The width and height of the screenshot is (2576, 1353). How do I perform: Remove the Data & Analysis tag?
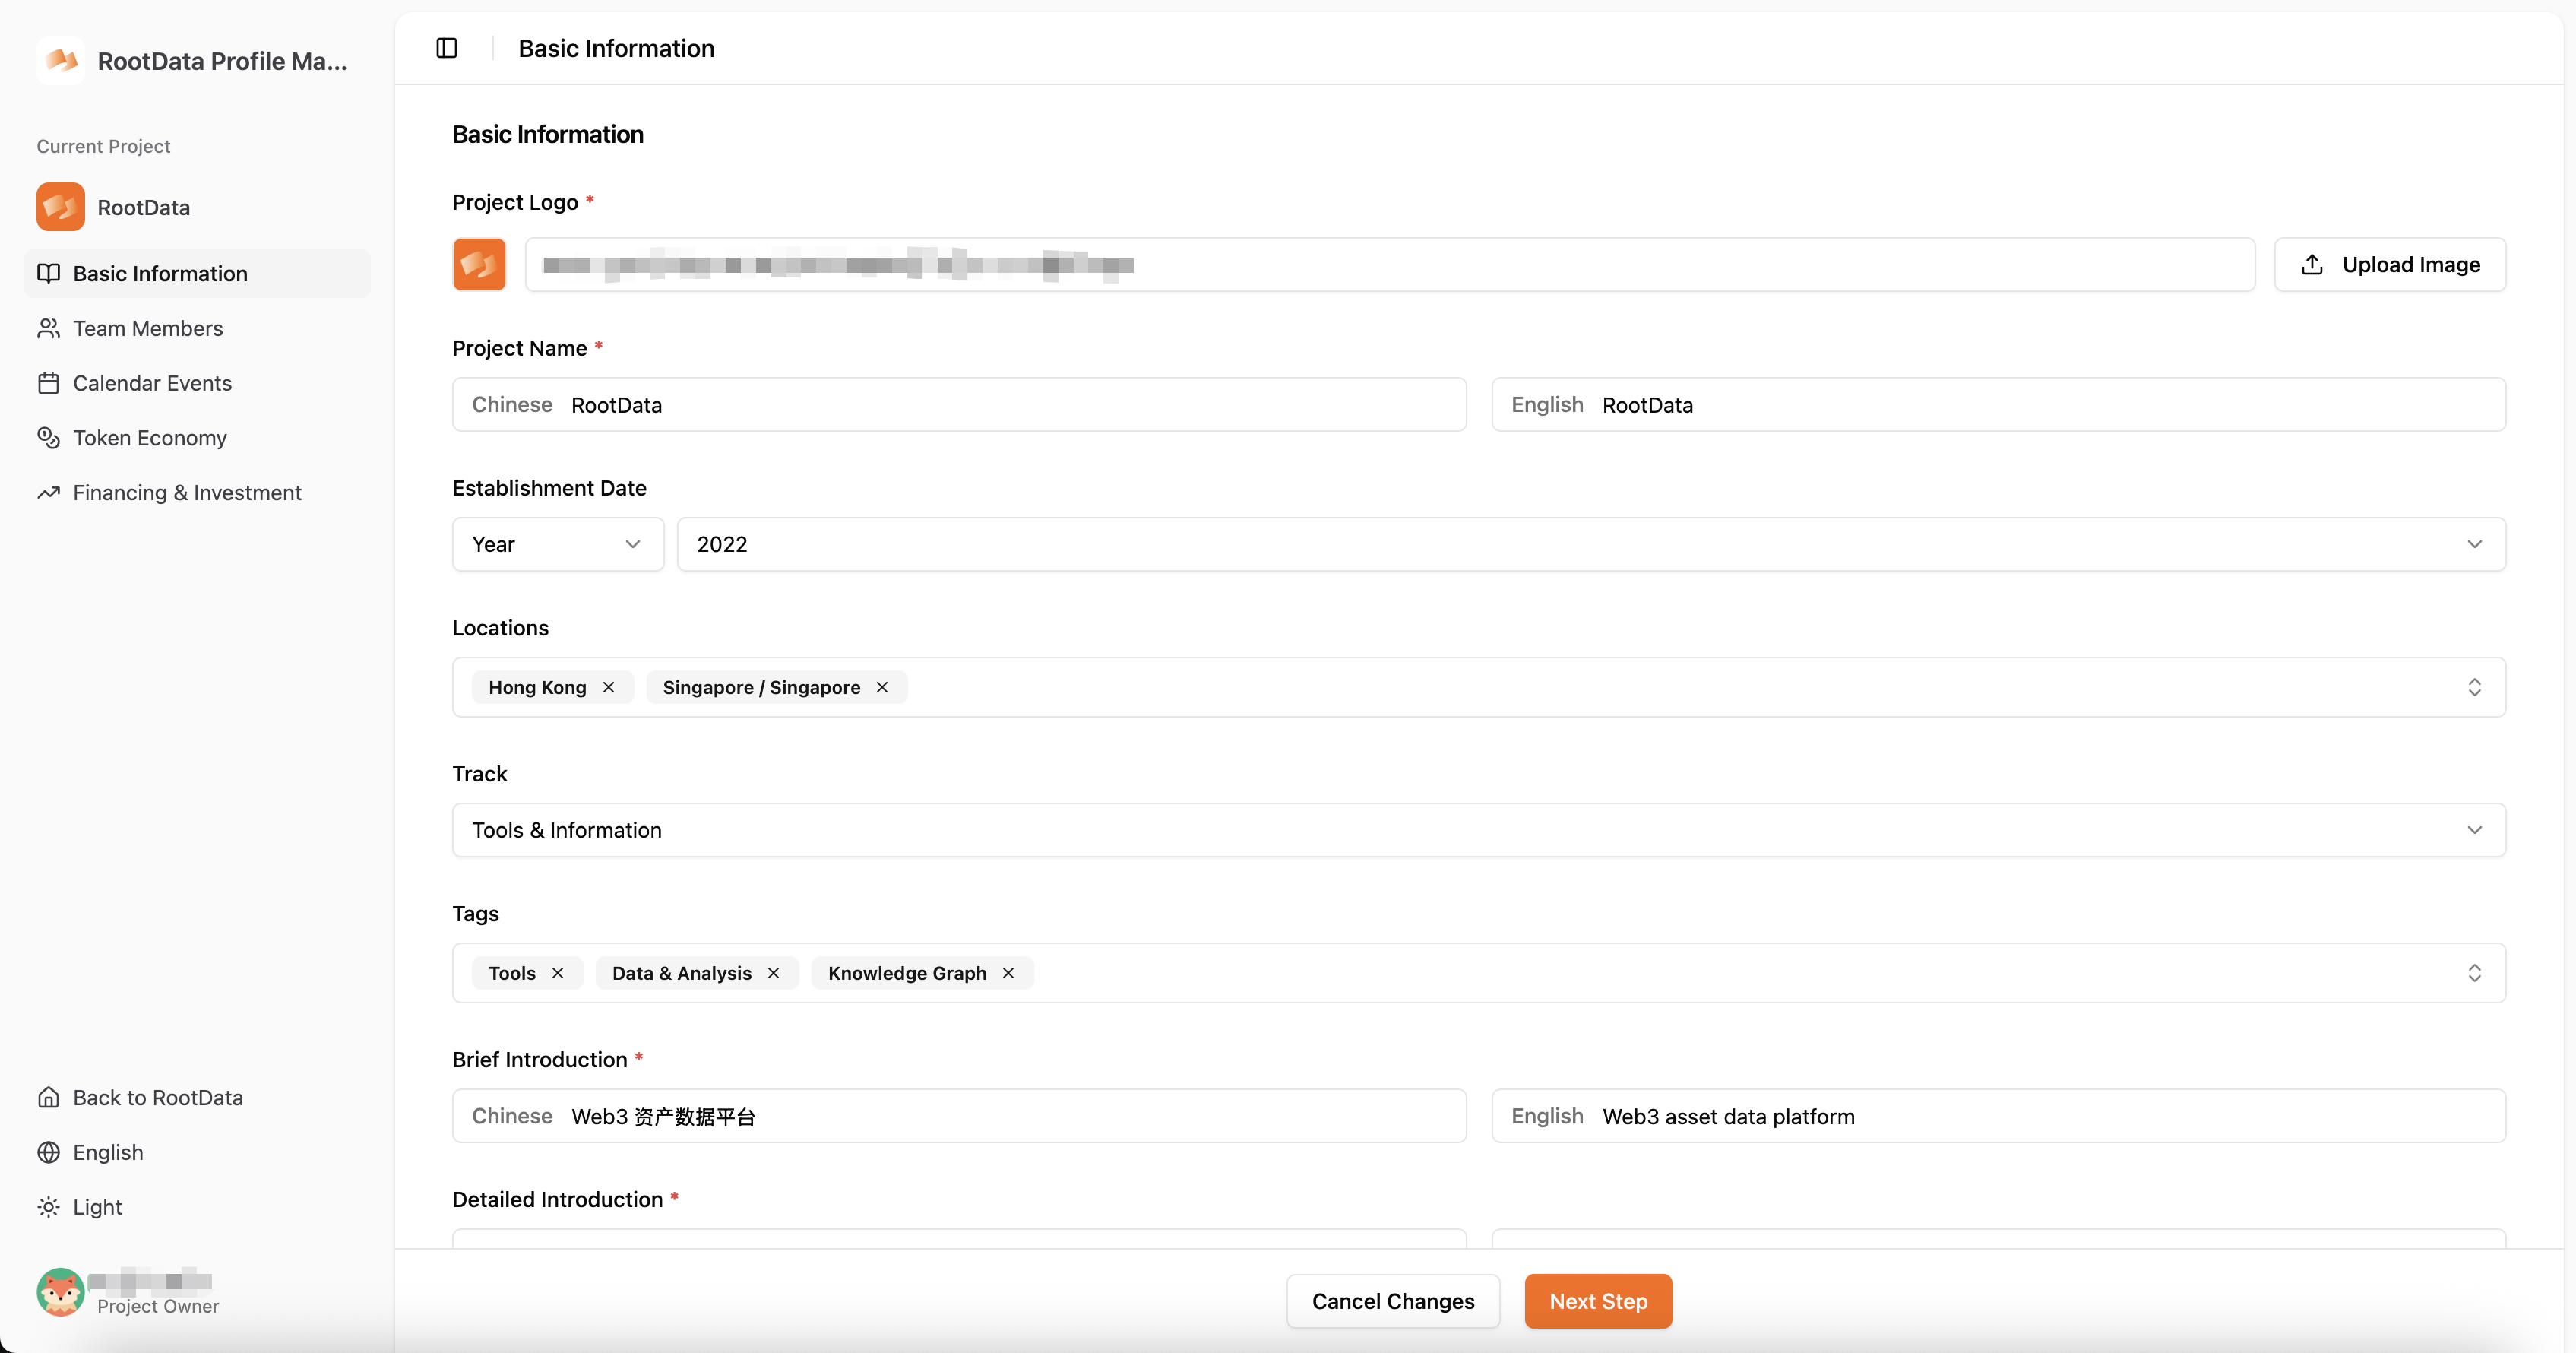click(x=773, y=973)
